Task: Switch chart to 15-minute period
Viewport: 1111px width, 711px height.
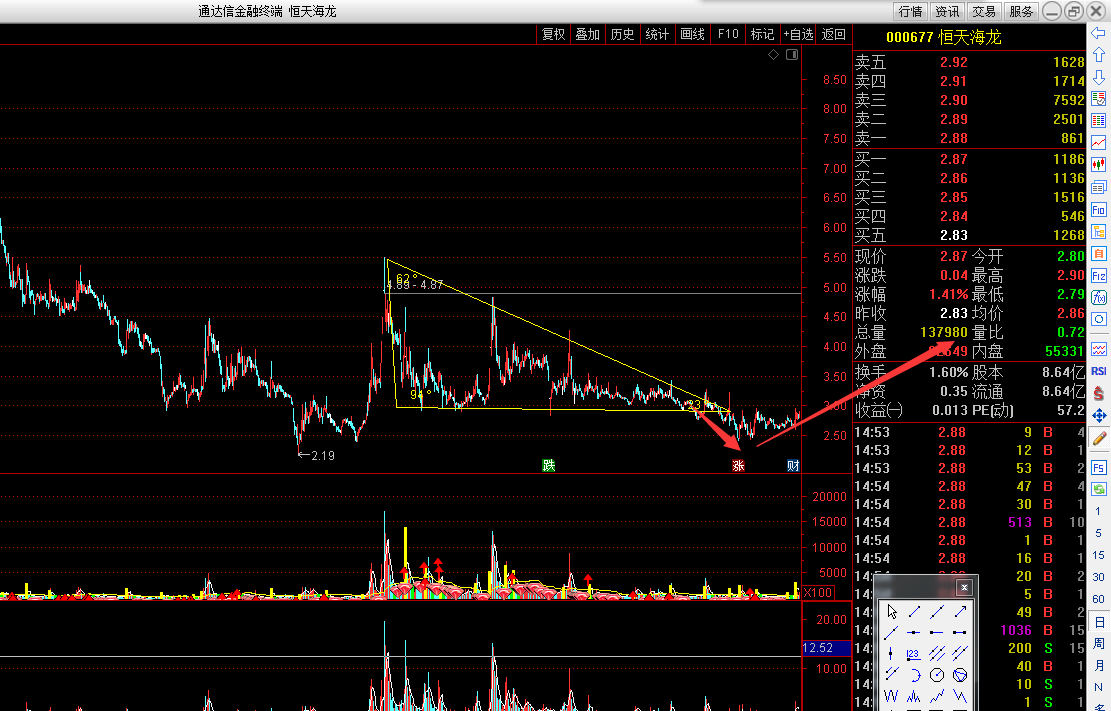Action: [1098, 554]
